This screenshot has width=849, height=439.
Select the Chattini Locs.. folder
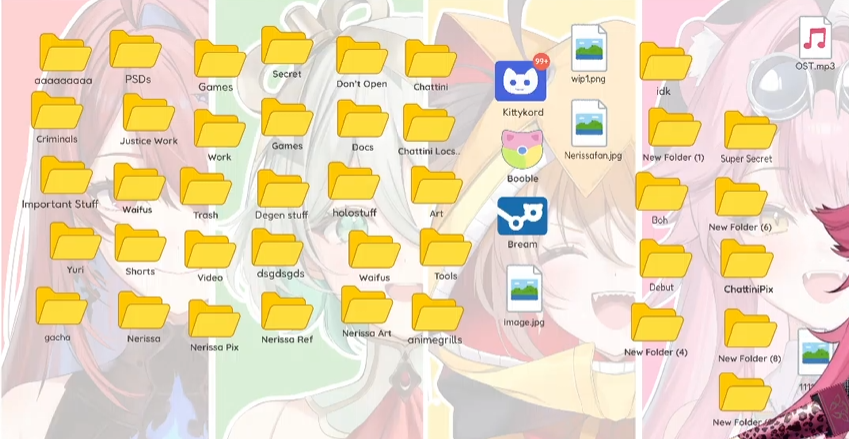pos(429,123)
